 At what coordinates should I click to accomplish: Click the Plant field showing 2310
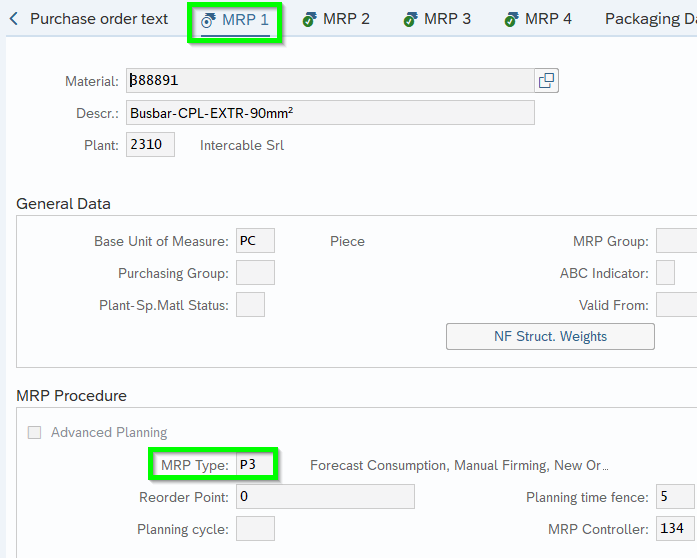click(x=151, y=145)
